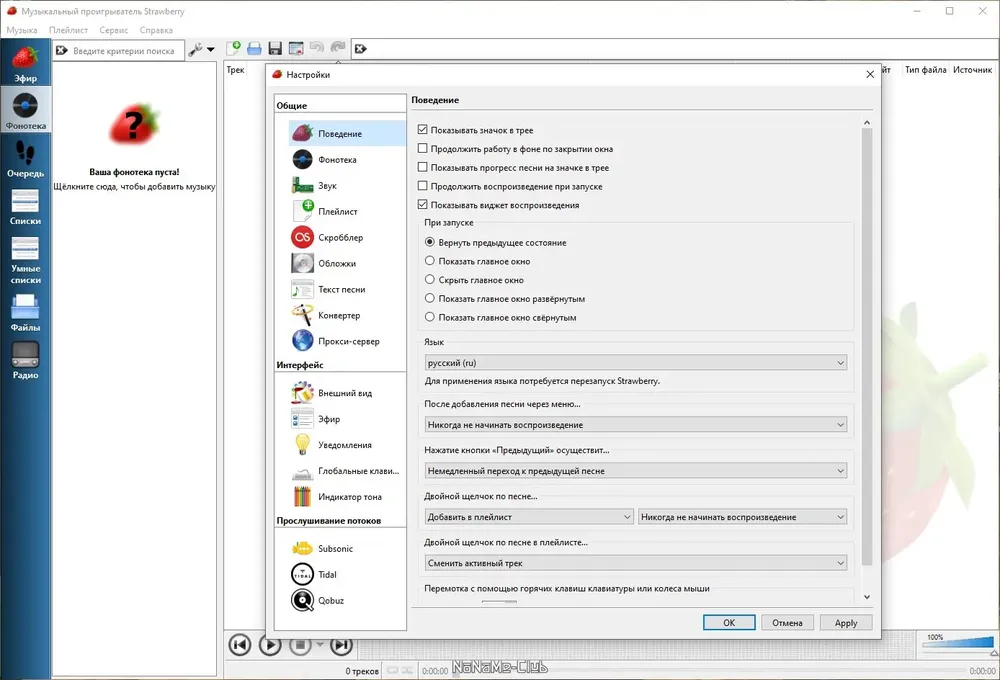The width and height of the screenshot is (1000, 680).
Task: Select Плейлист settings category in dialog
Action: [x=347, y=211]
